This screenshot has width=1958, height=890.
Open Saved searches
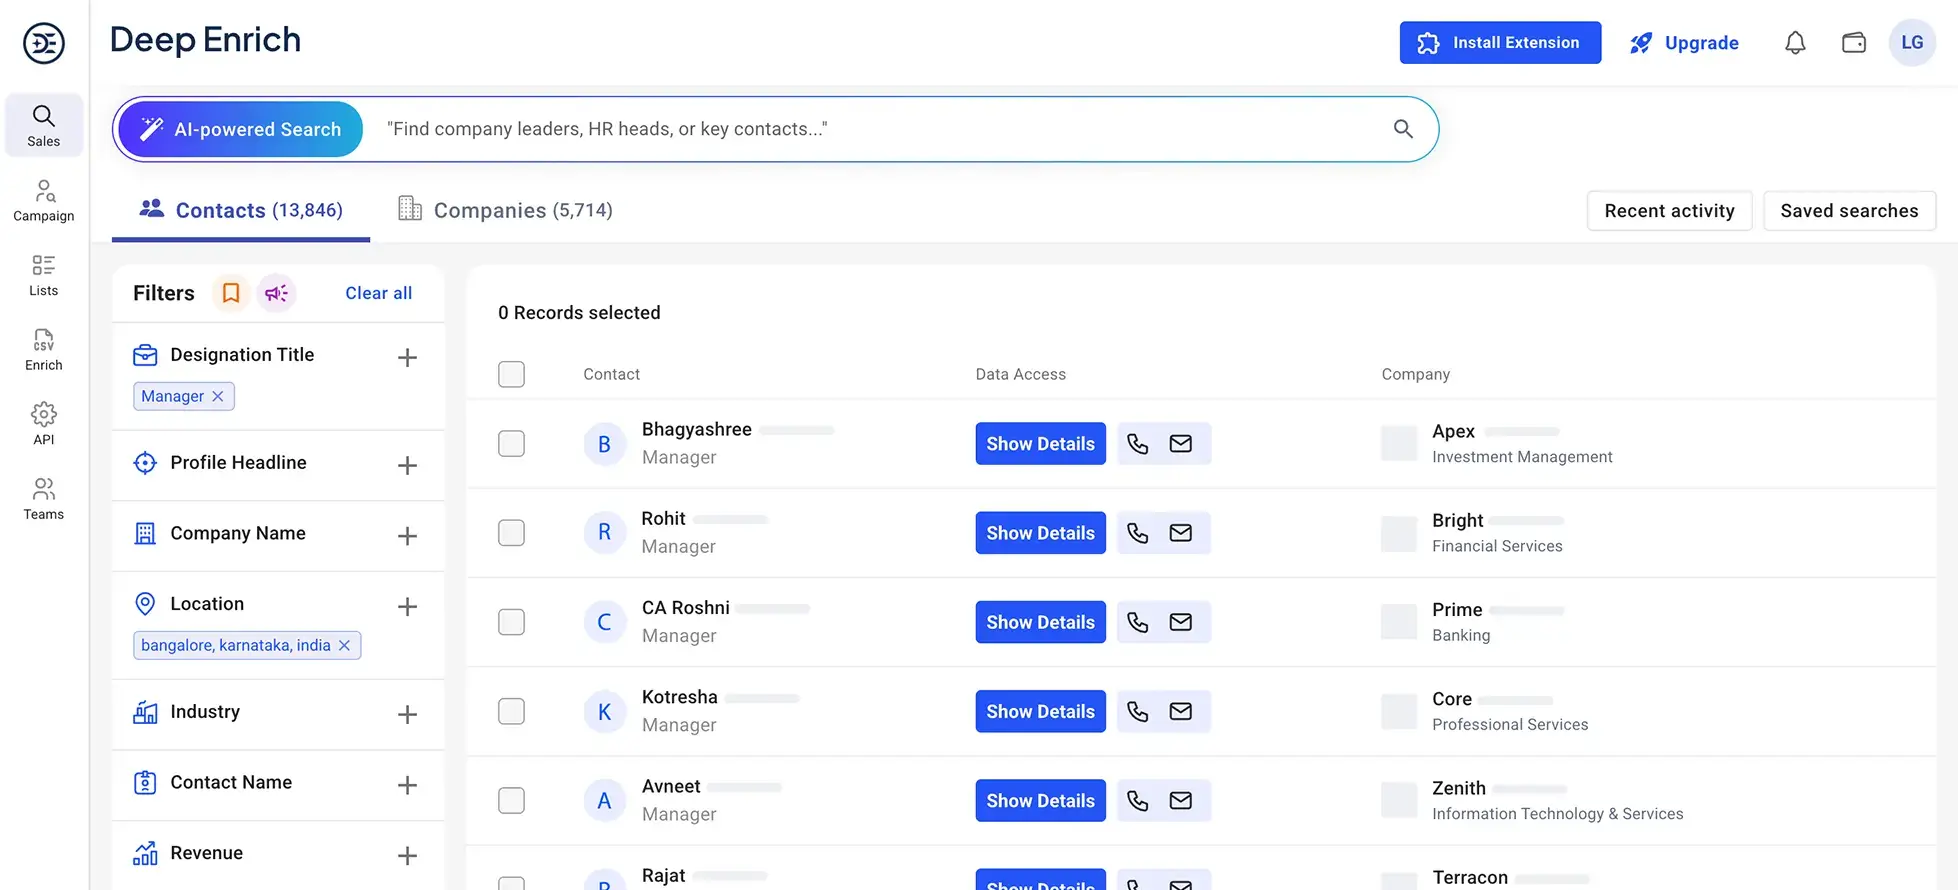(x=1849, y=211)
